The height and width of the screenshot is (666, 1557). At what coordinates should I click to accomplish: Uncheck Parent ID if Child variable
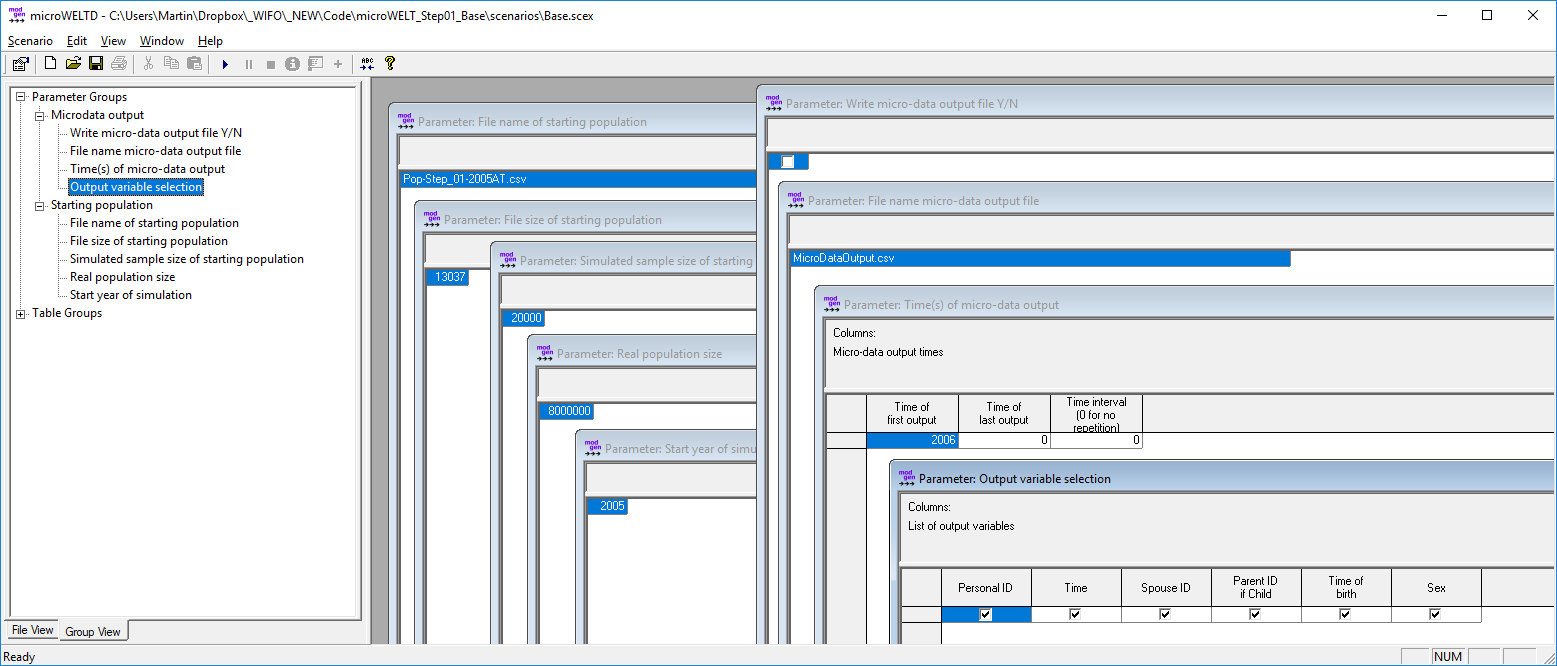click(1255, 615)
